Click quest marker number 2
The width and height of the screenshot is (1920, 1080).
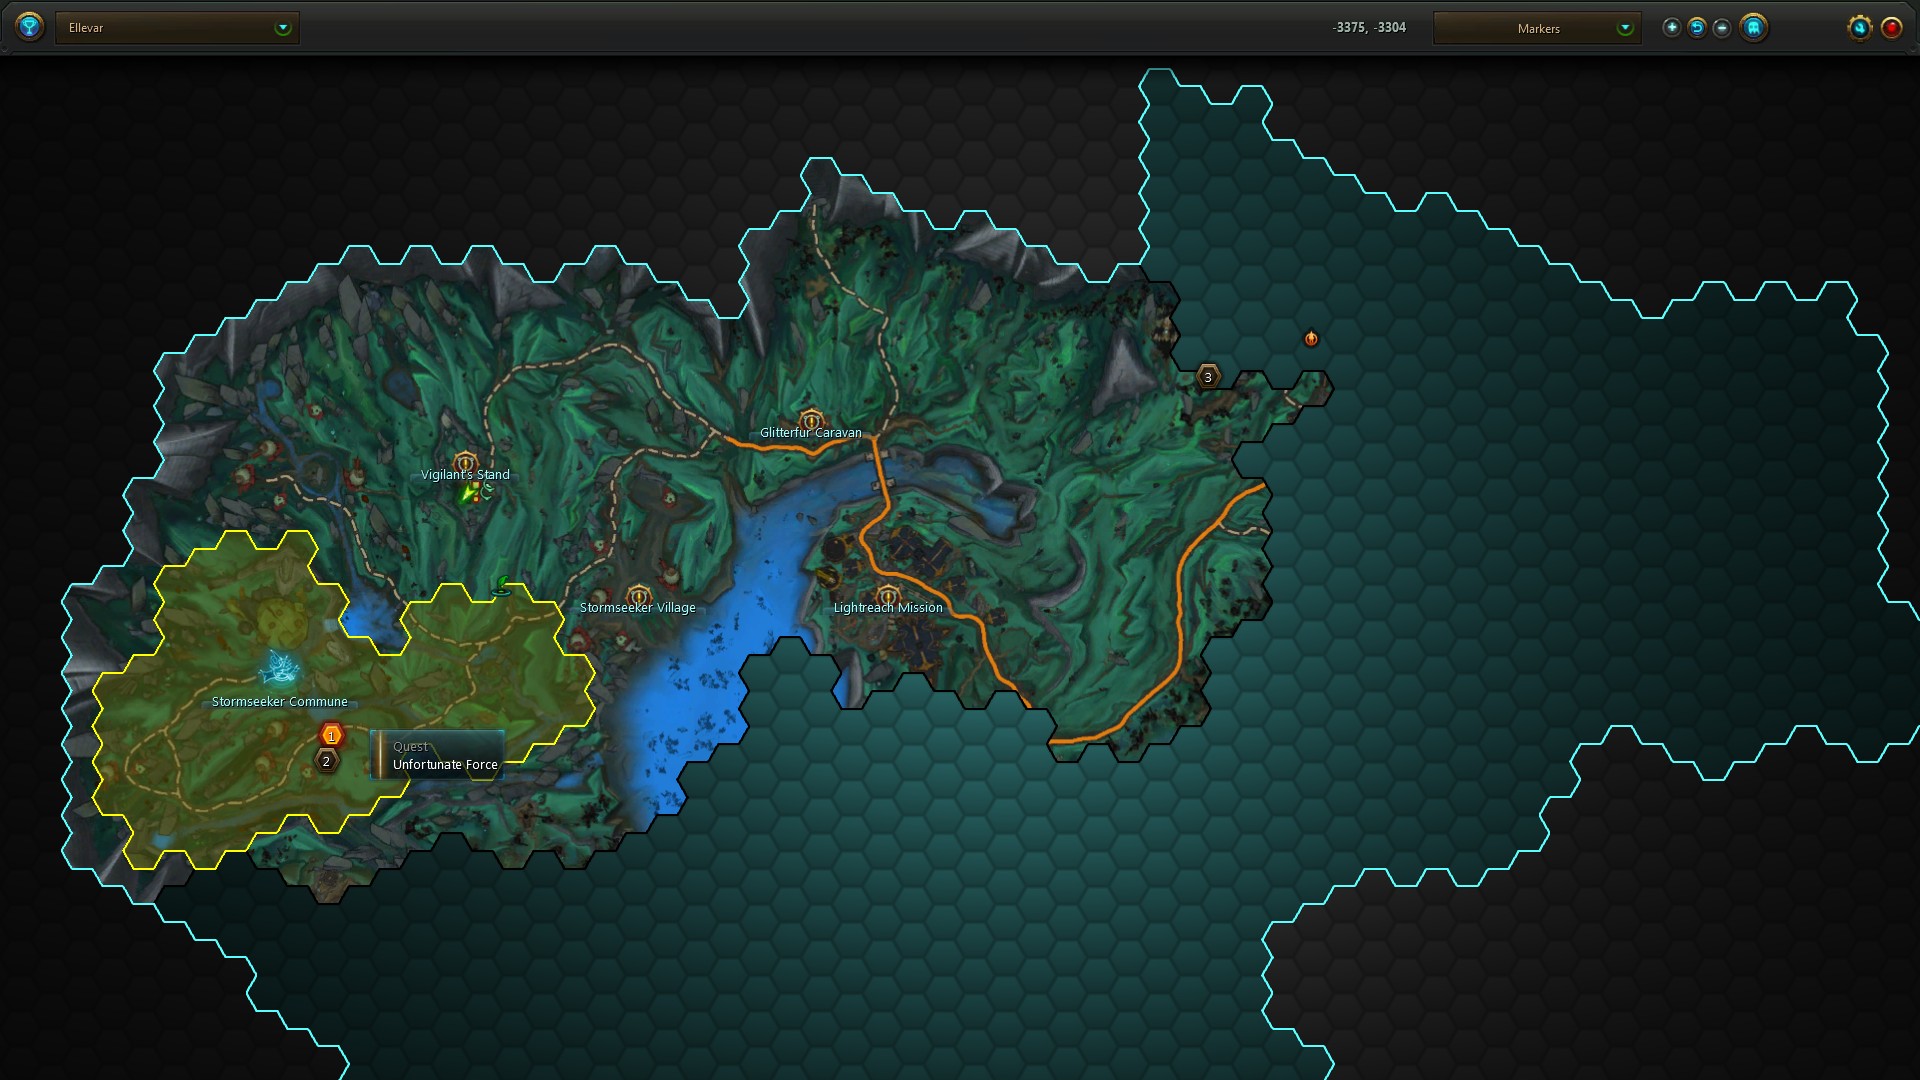click(x=326, y=761)
